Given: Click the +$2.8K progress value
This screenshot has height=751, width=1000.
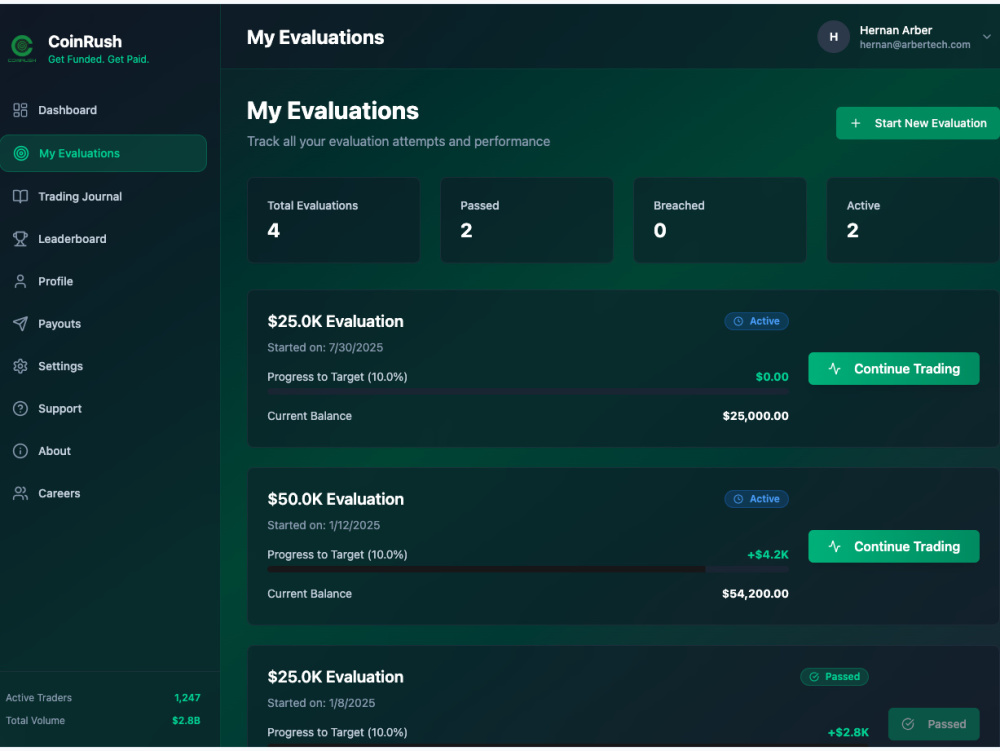Looking at the screenshot, I should pyautogui.click(x=848, y=733).
